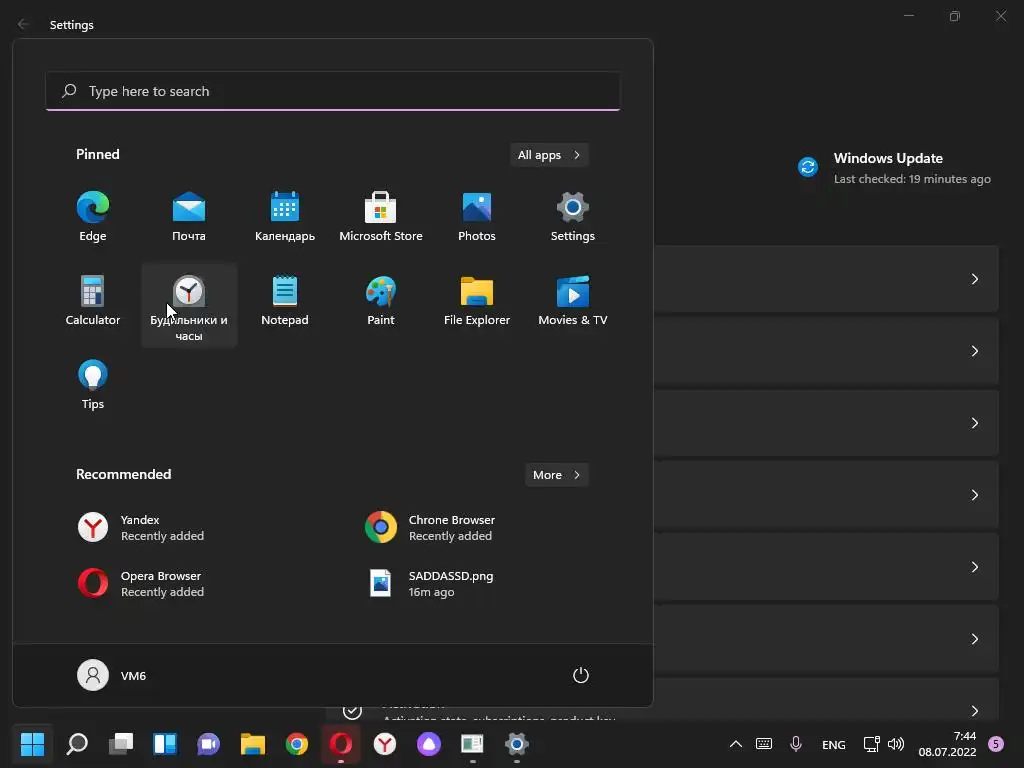Open the volume tray icon
Viewport: 1024px width, 768px height.
[896, 744]
